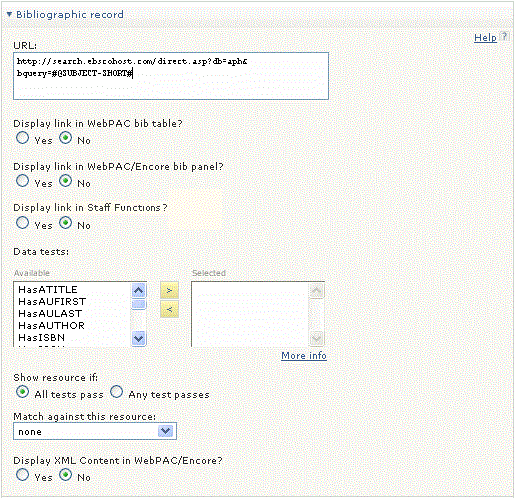Image resolution: width=515 pixels, height=498 pixels.
Task: Open Match against this resource dropdown
Action: point(95,431)
